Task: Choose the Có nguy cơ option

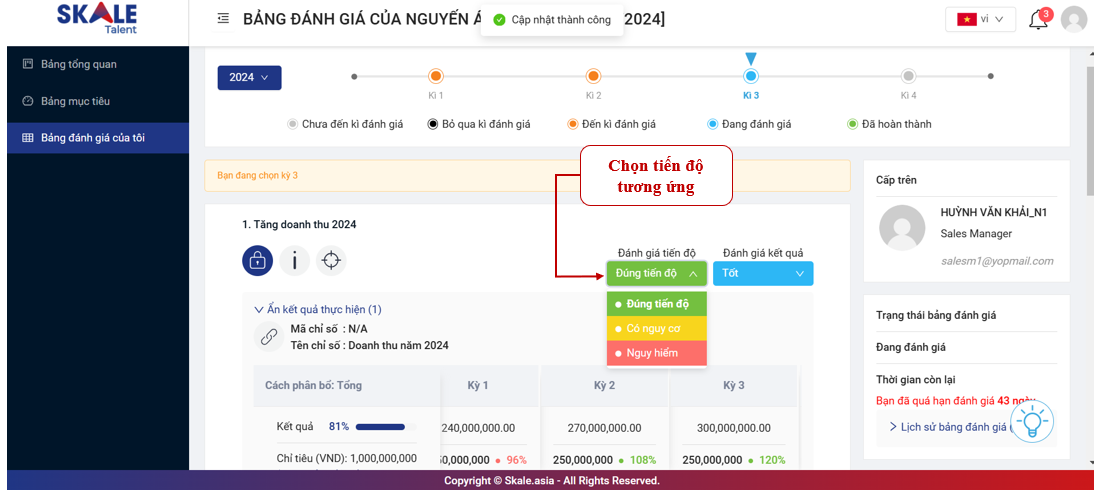Action: click(x=656, y=328)
